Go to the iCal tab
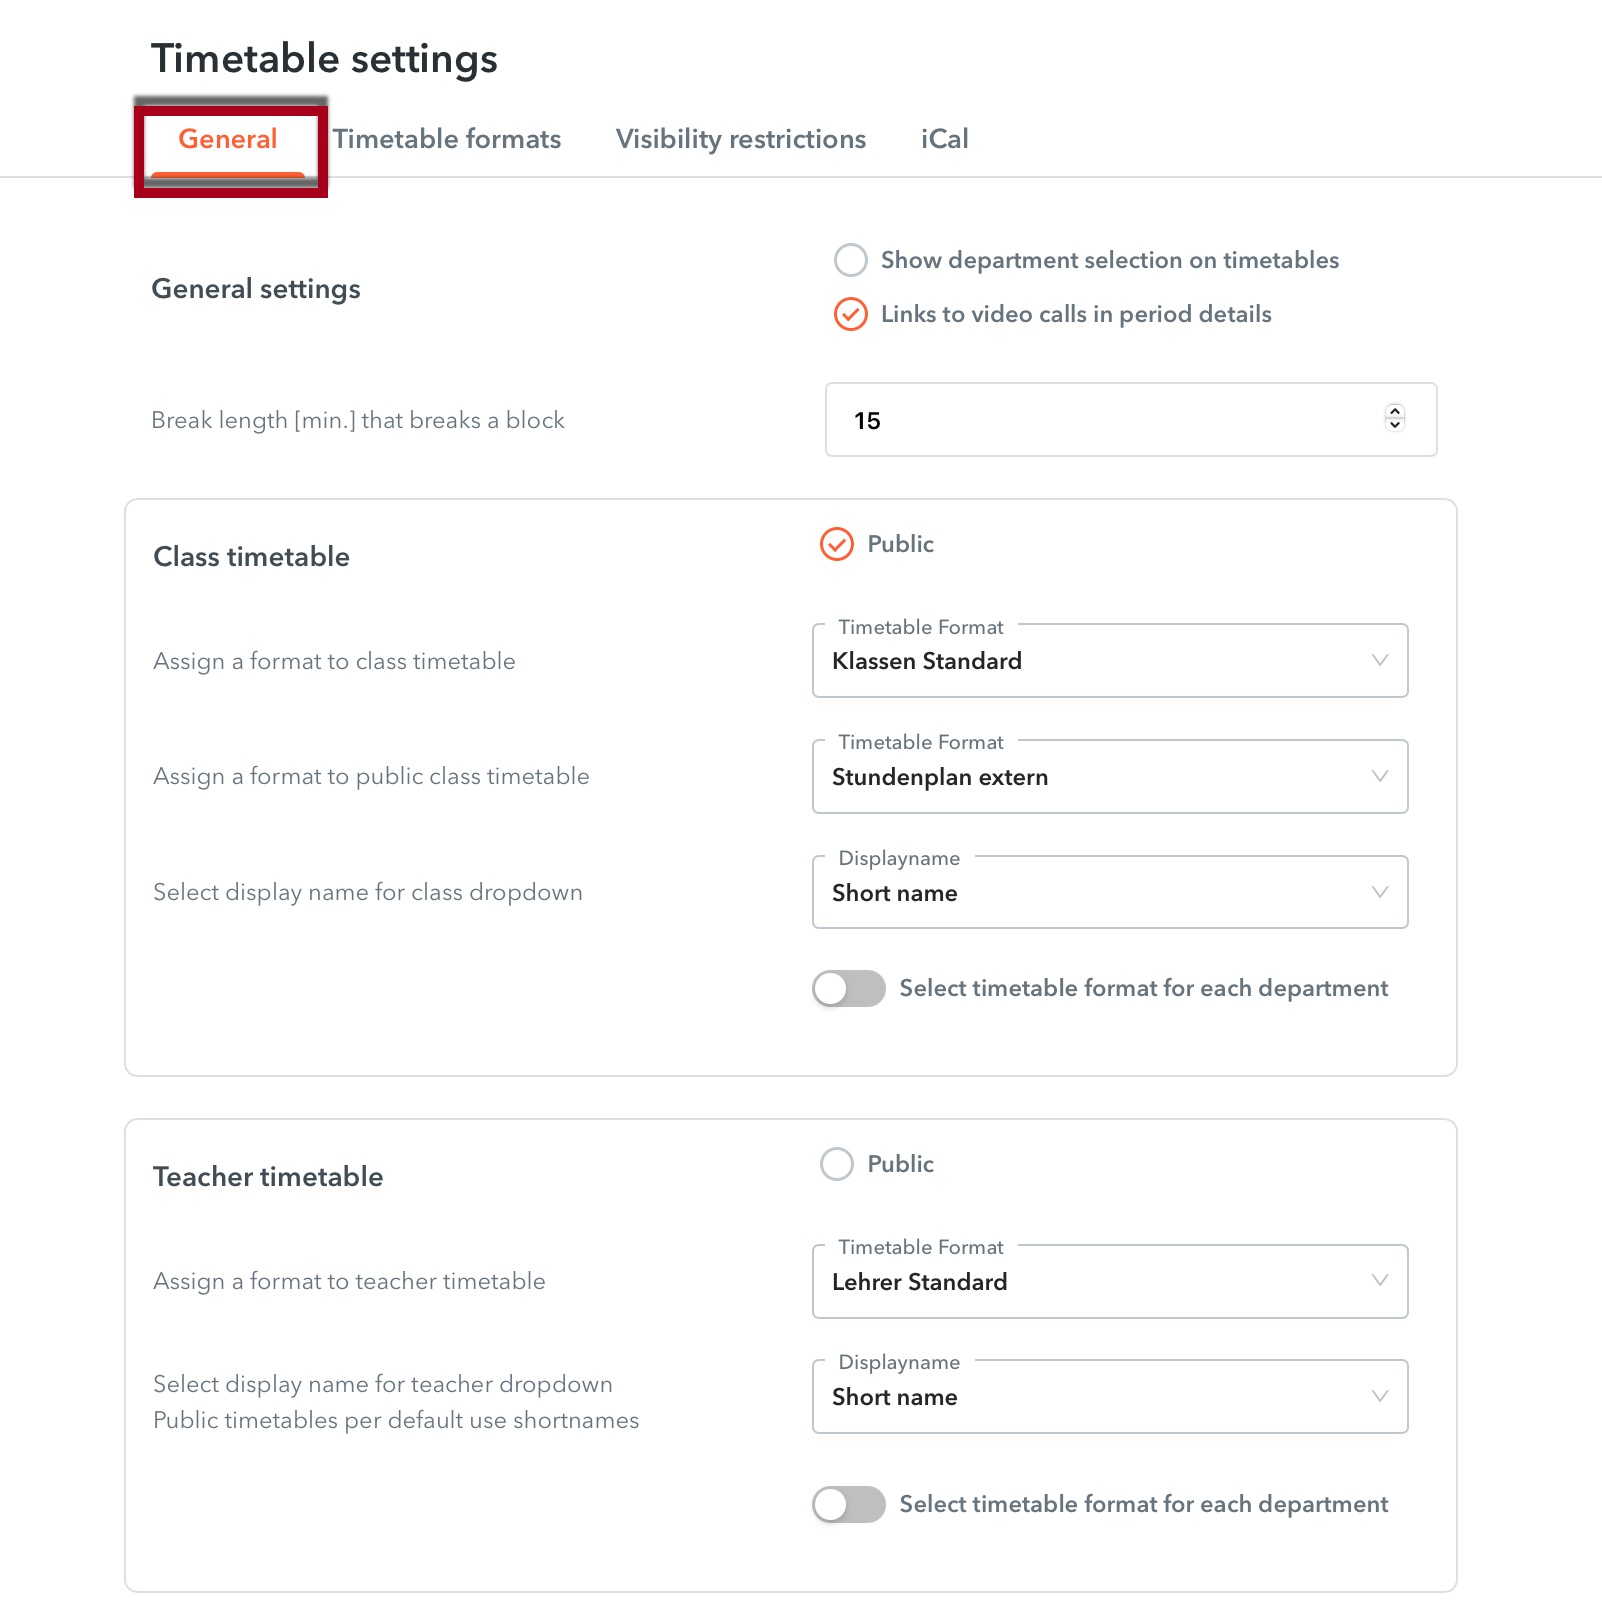Image resolution: width=1602 pixels, height=1608 pixels. click(x=944, y=139)
